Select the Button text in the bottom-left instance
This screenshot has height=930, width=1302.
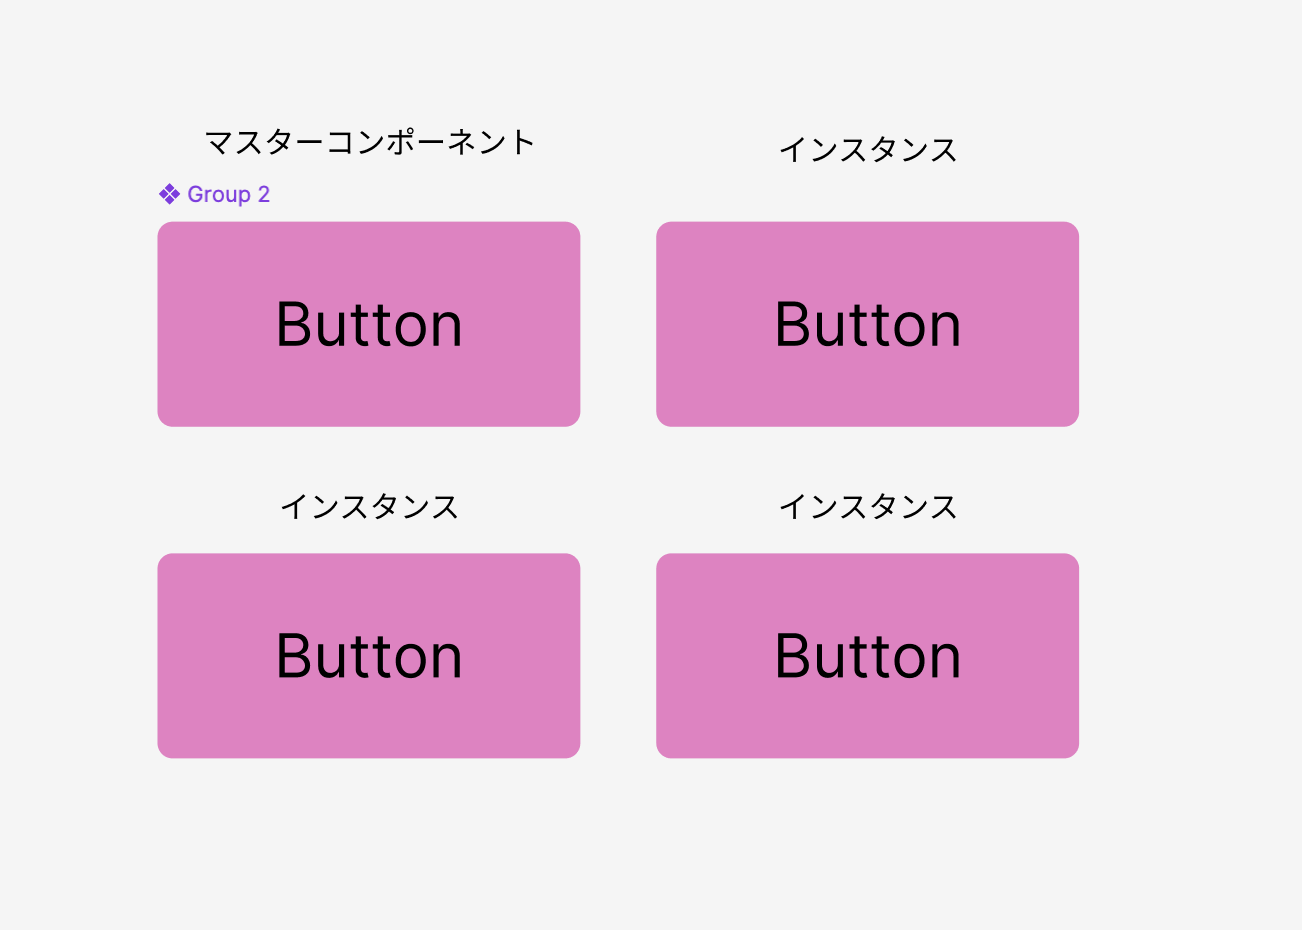click(x=369, y=656)
